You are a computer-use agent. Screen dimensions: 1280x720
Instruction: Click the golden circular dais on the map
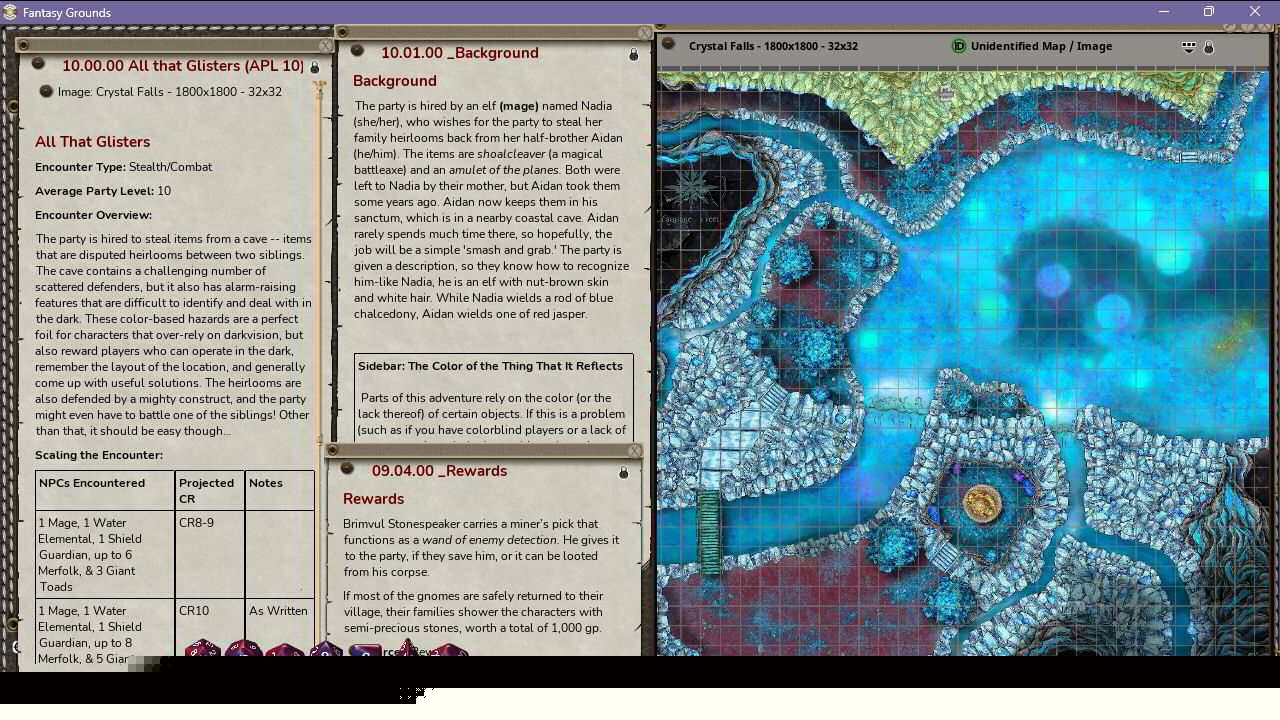point(982,504)
